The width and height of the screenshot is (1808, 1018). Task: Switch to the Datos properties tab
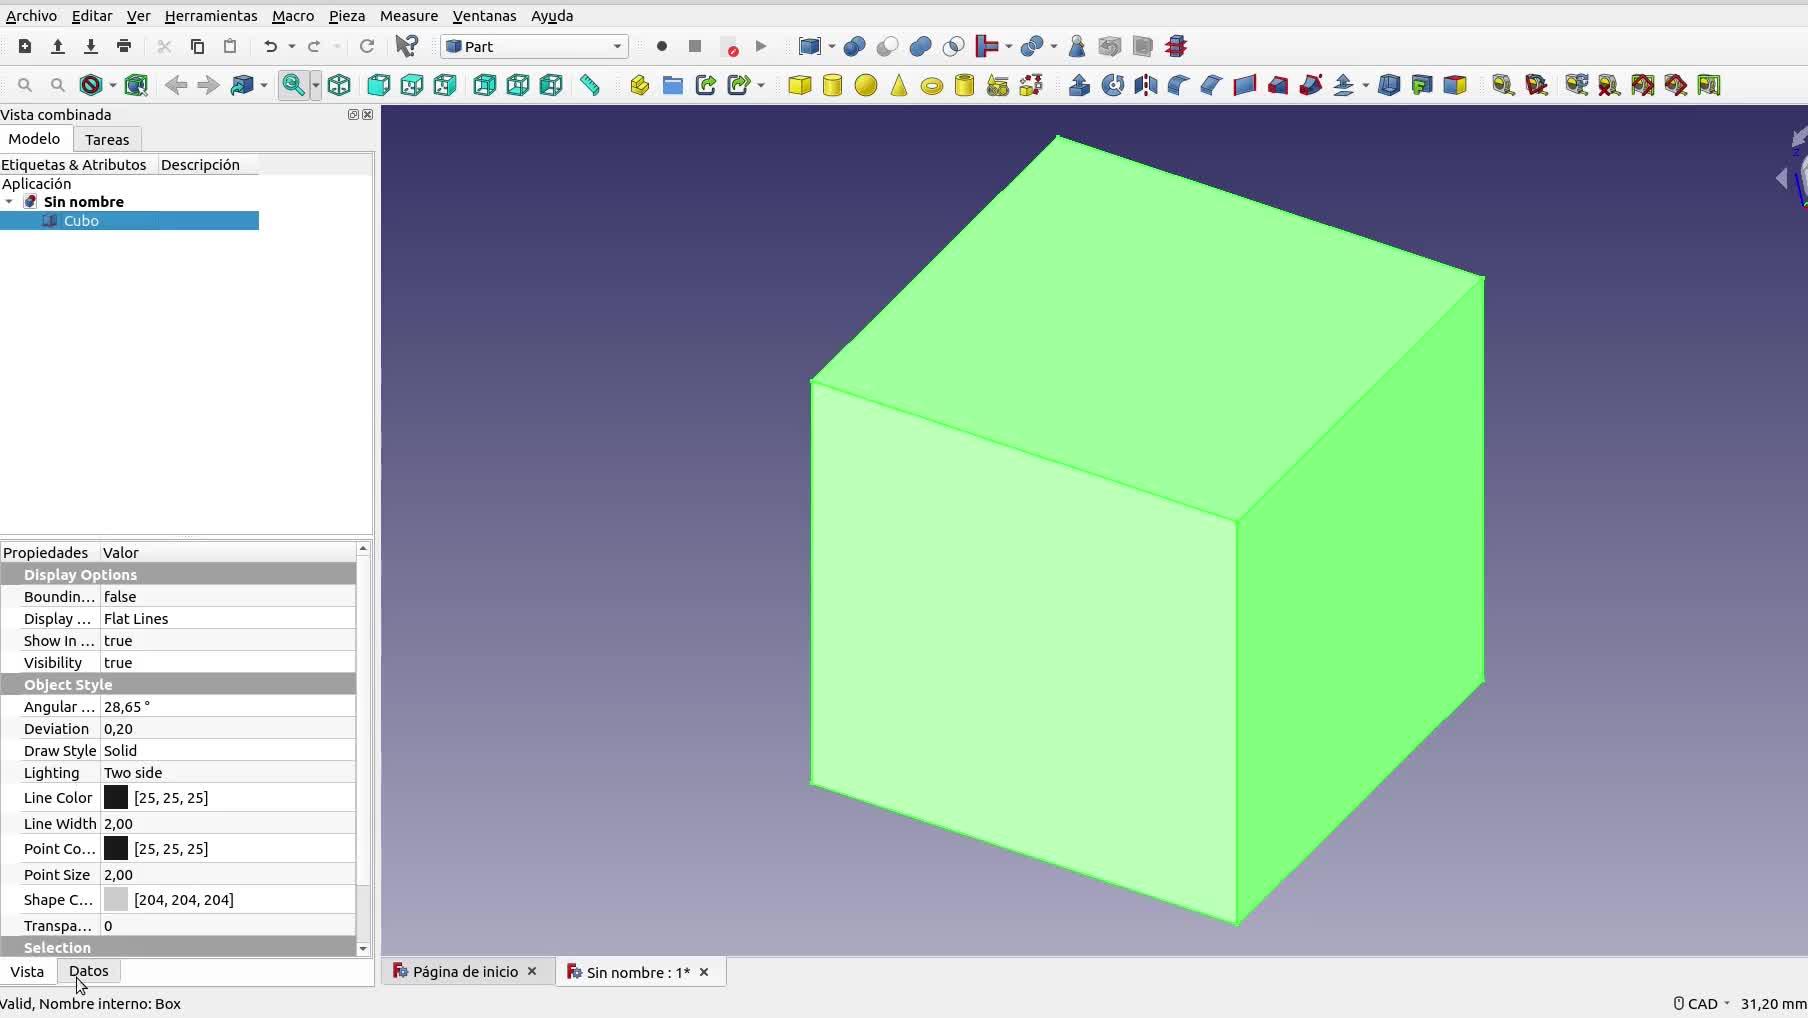[x=88, y=971]
